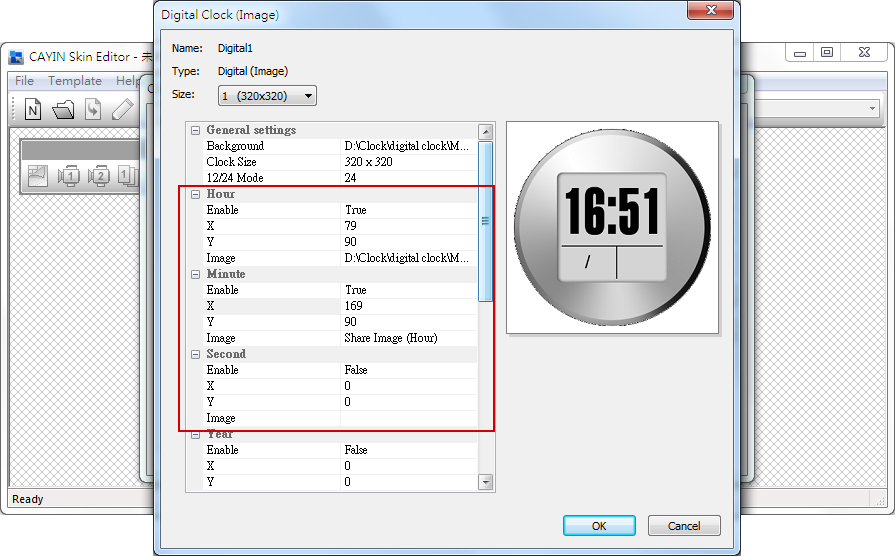Open the Size dropdown showing 1 (320x320)
Image resolution: width=895 pixels, height=556 pixels.
[x=267, y=96]
